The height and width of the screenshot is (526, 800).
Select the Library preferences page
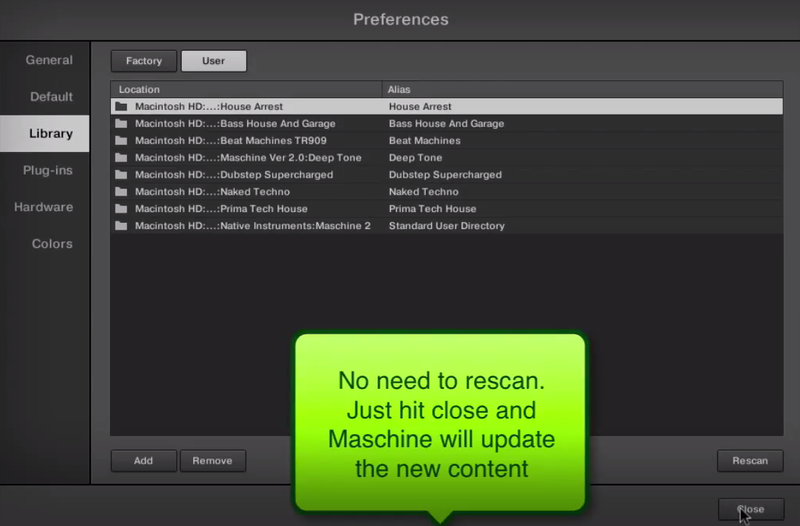pyautogui.click(x=45, y=134)
